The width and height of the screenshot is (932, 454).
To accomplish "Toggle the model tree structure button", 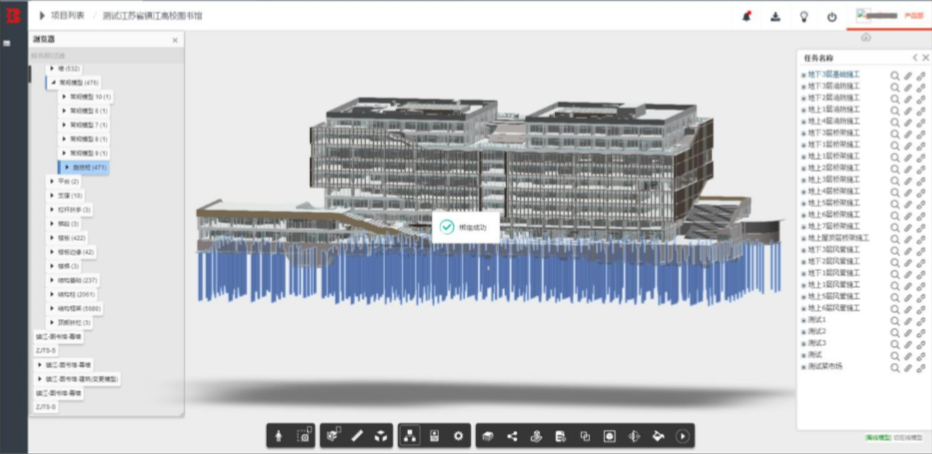I will 411,436.
